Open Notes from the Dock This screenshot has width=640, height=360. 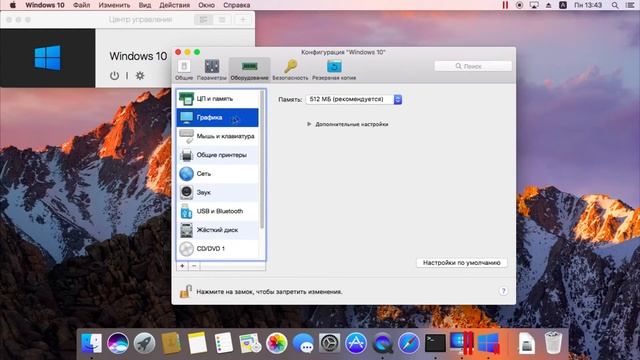198,343
